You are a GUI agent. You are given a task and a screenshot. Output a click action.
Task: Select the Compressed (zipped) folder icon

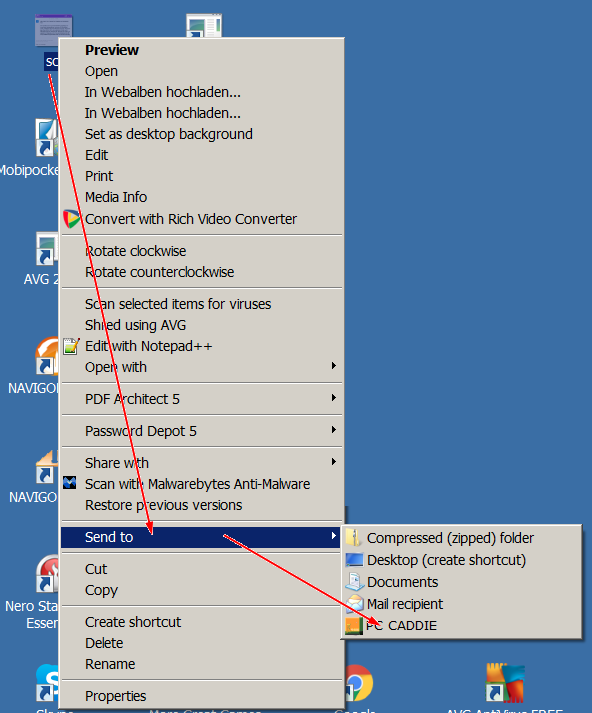point(354,538)
